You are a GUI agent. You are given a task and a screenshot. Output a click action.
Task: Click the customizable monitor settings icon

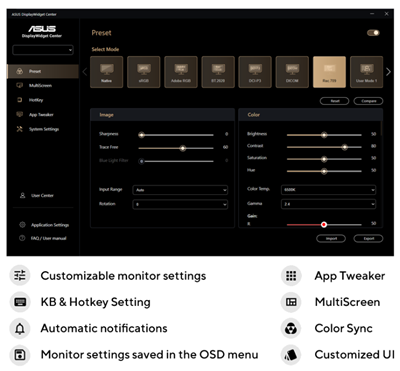tap(20, 276)
